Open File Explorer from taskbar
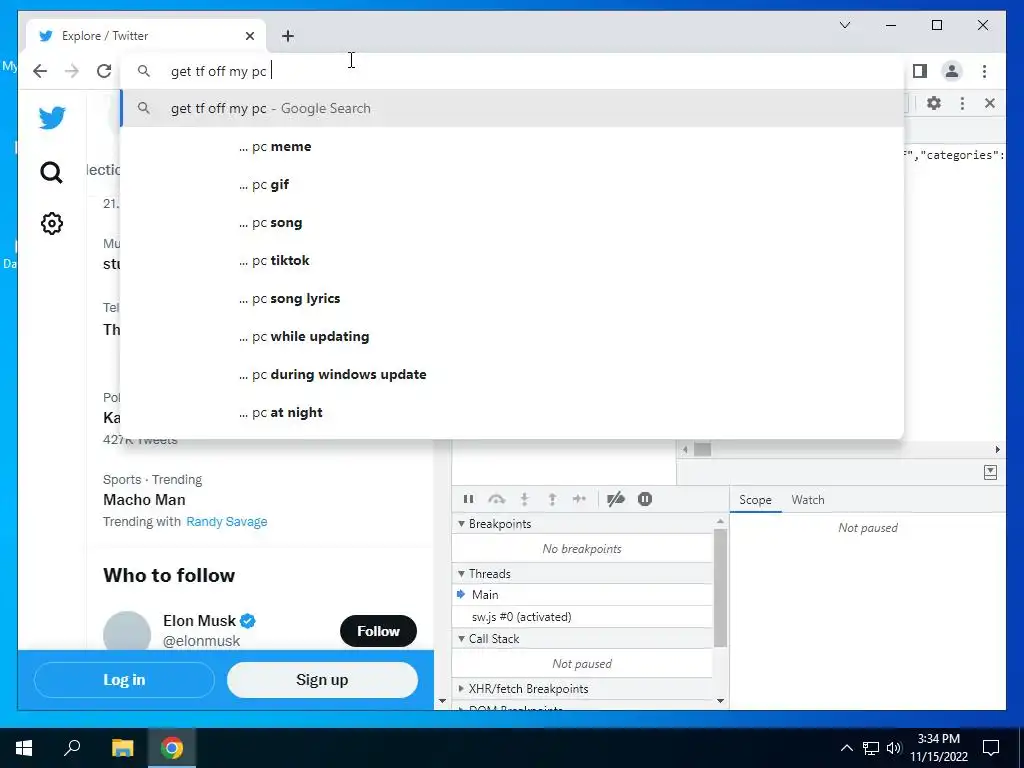 (122, 748)
